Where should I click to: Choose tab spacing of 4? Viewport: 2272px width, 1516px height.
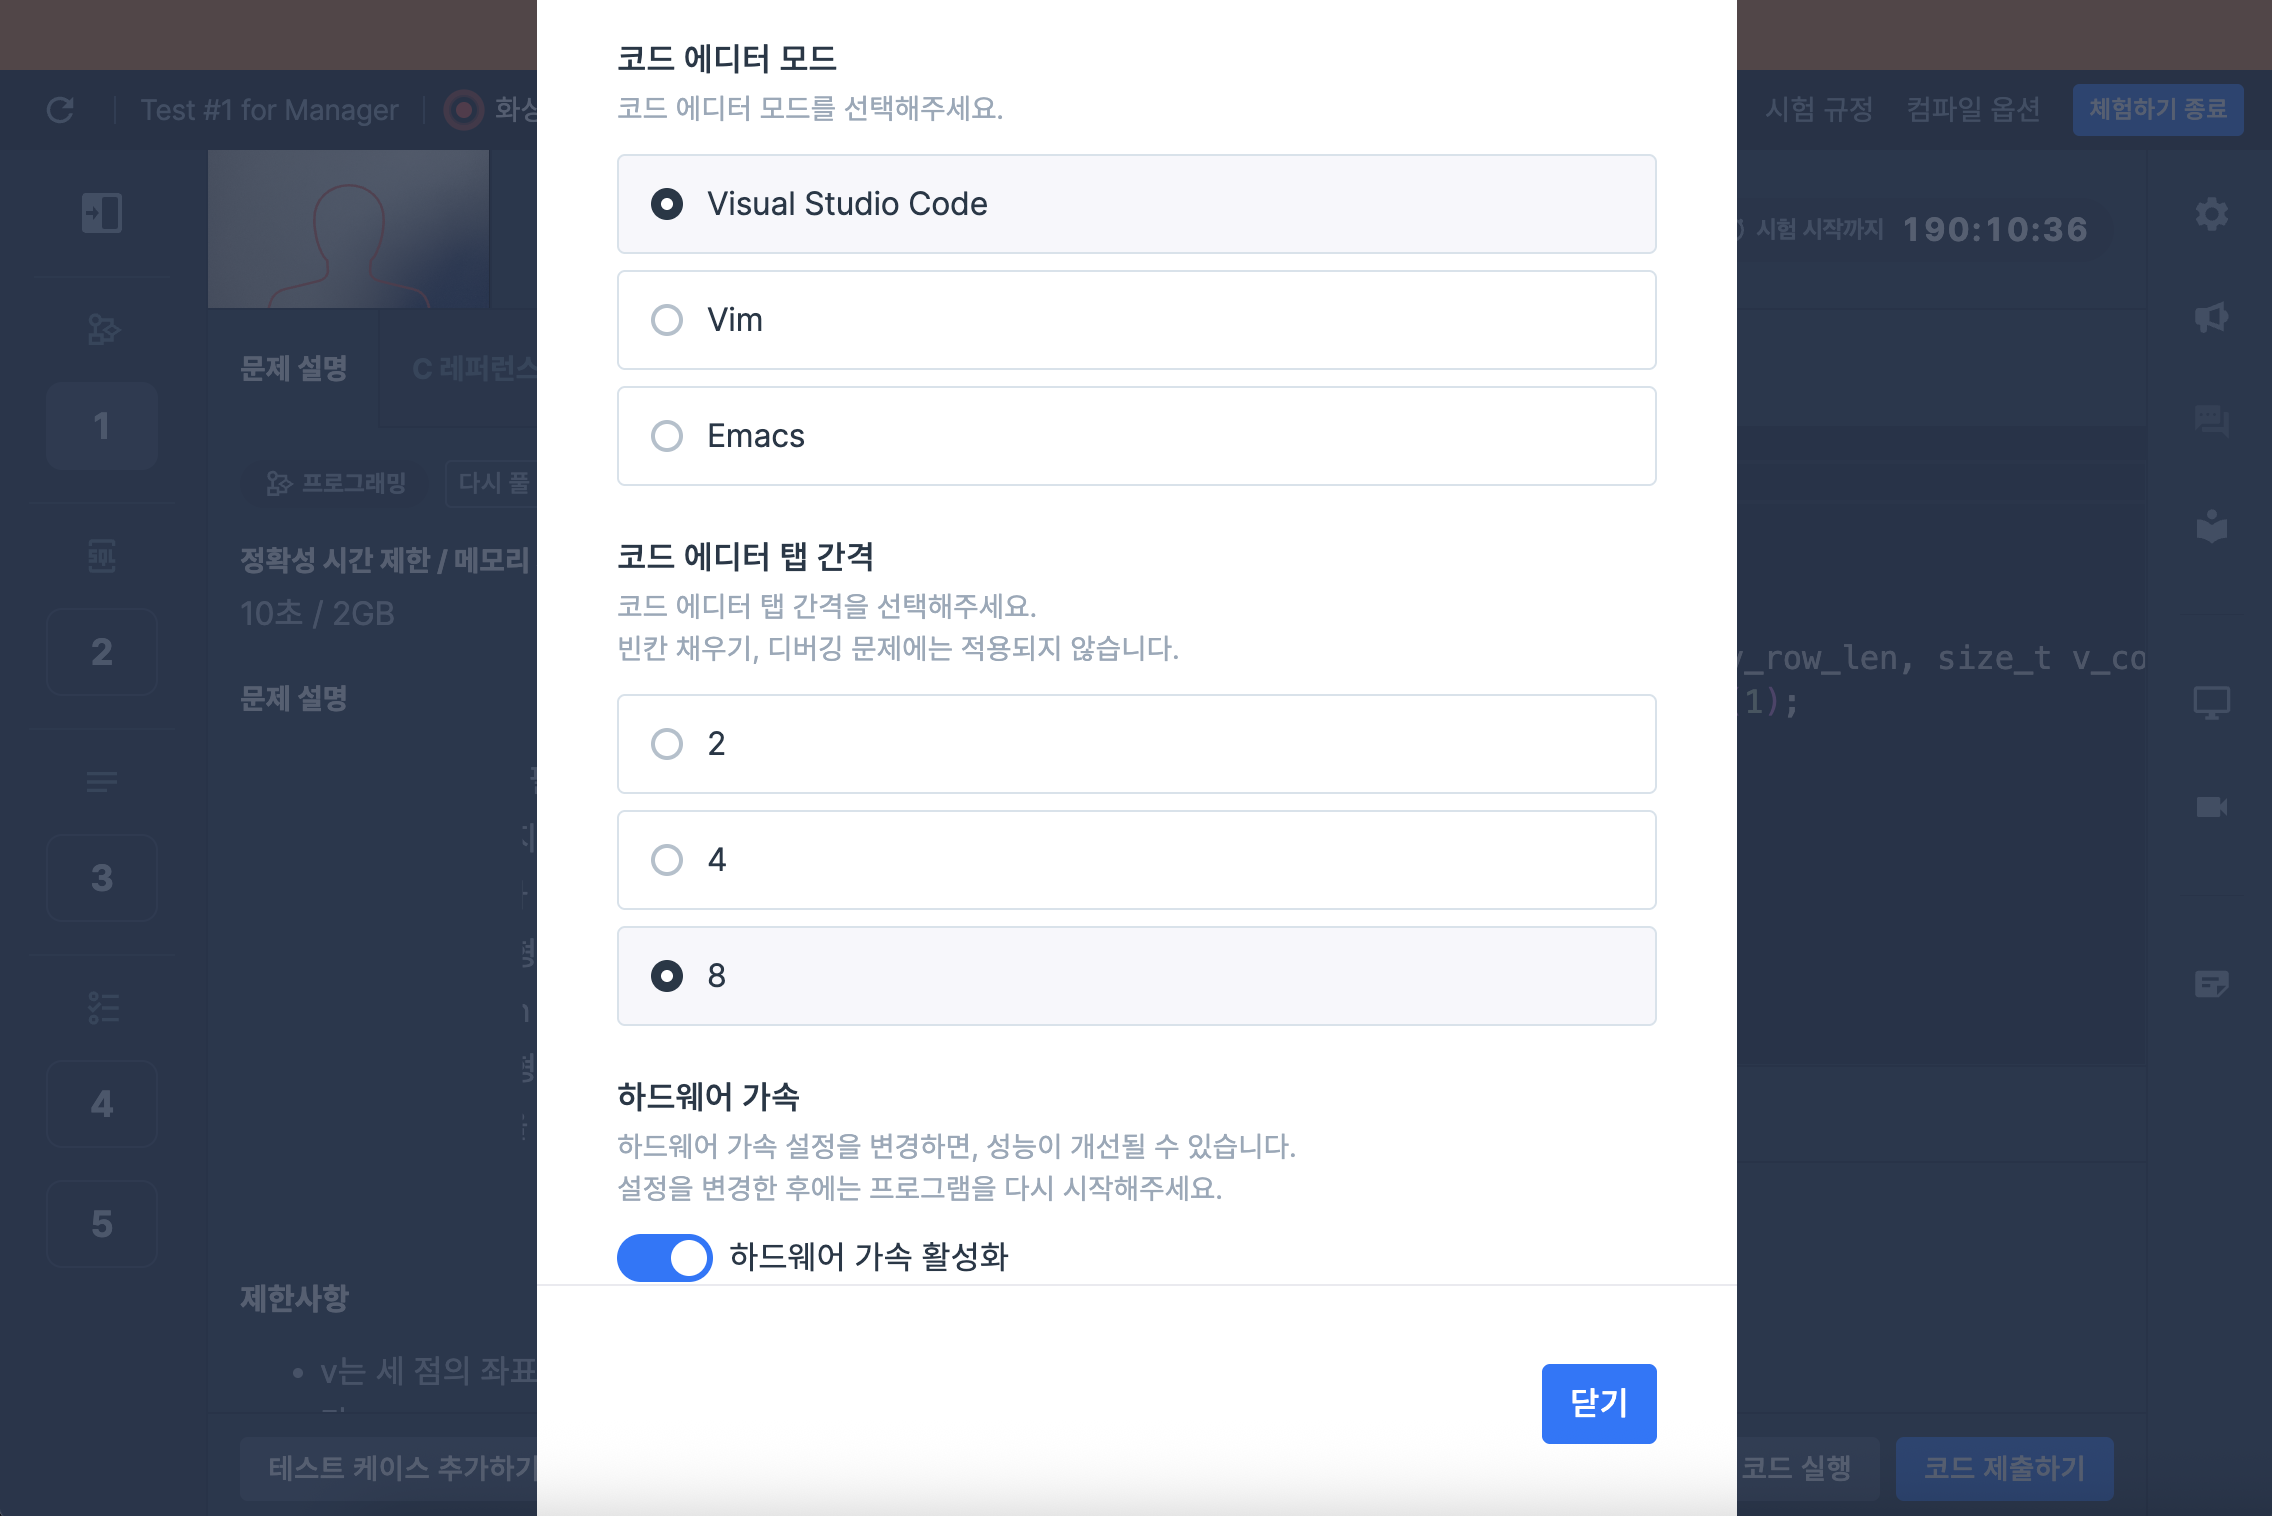1136,860
